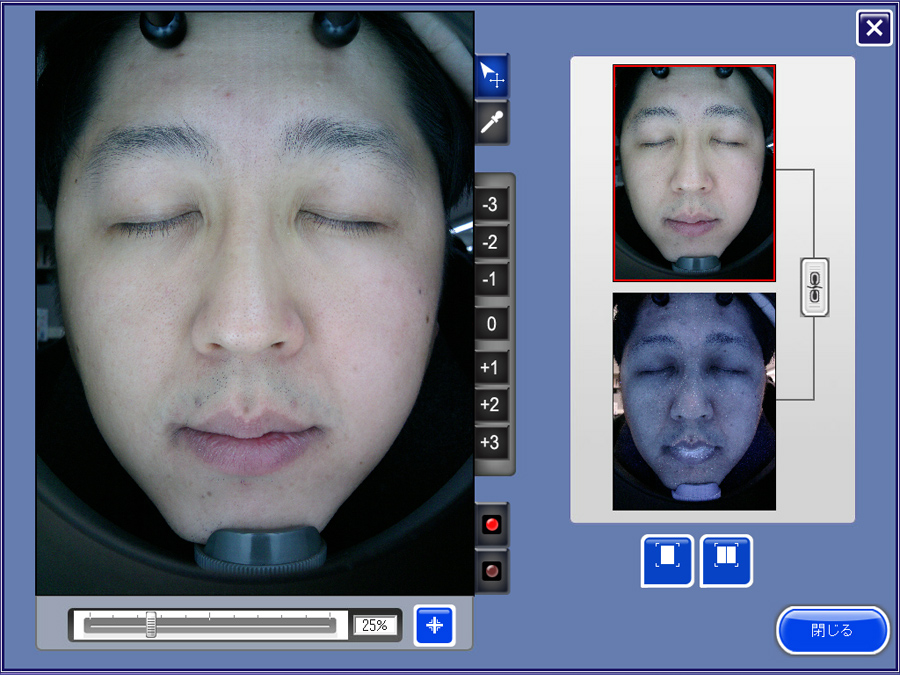Select the UV blue face thumbnail

coord(694,402)
